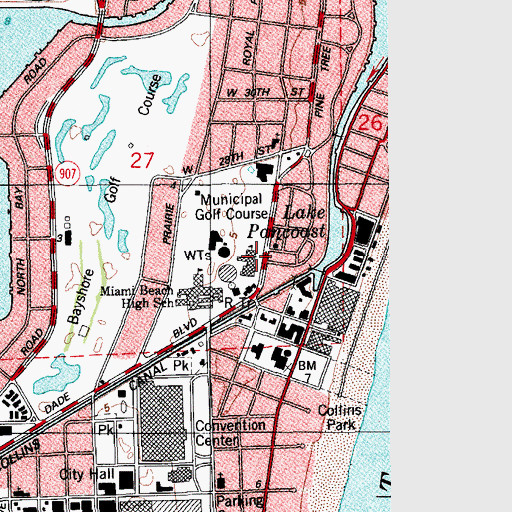
Task: Click the City Hall black building symbol
Action: [127, 480]
